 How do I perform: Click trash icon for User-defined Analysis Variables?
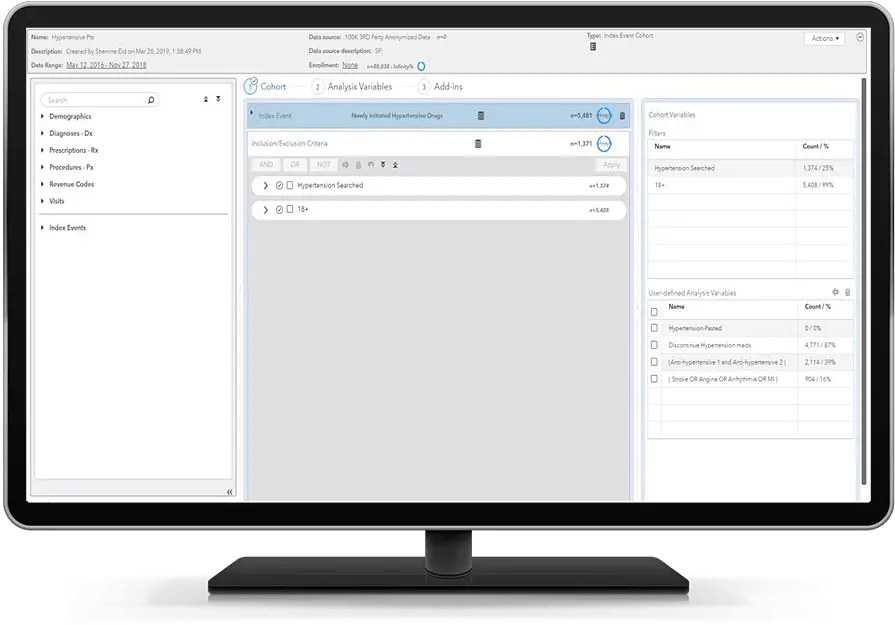point(848,292)
